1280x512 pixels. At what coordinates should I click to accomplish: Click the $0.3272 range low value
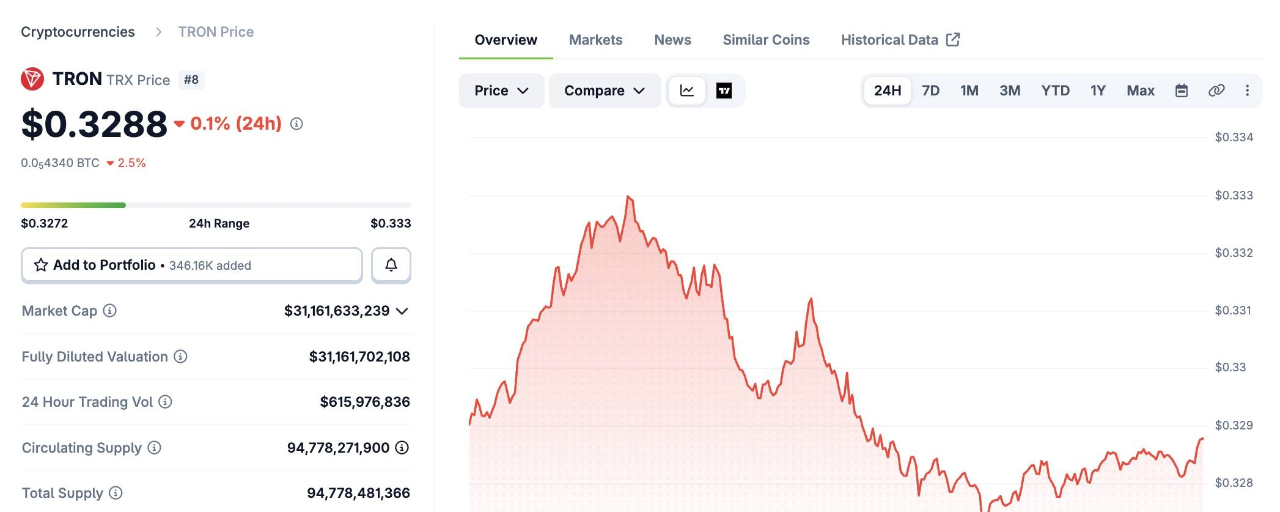coord(44,223)
